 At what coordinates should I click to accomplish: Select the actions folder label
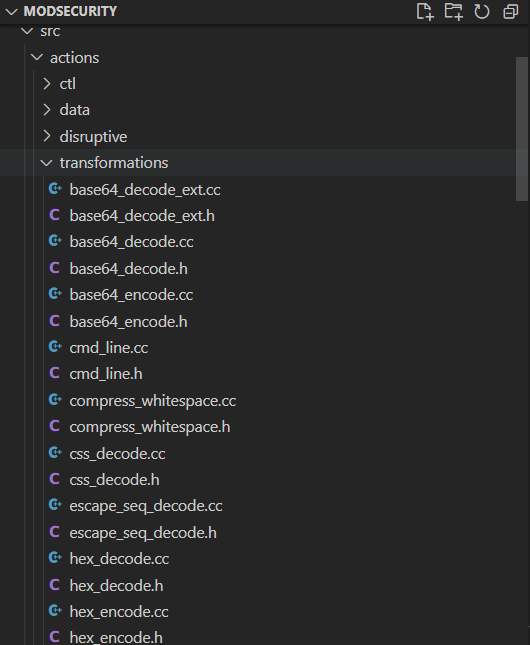[74, 58]
